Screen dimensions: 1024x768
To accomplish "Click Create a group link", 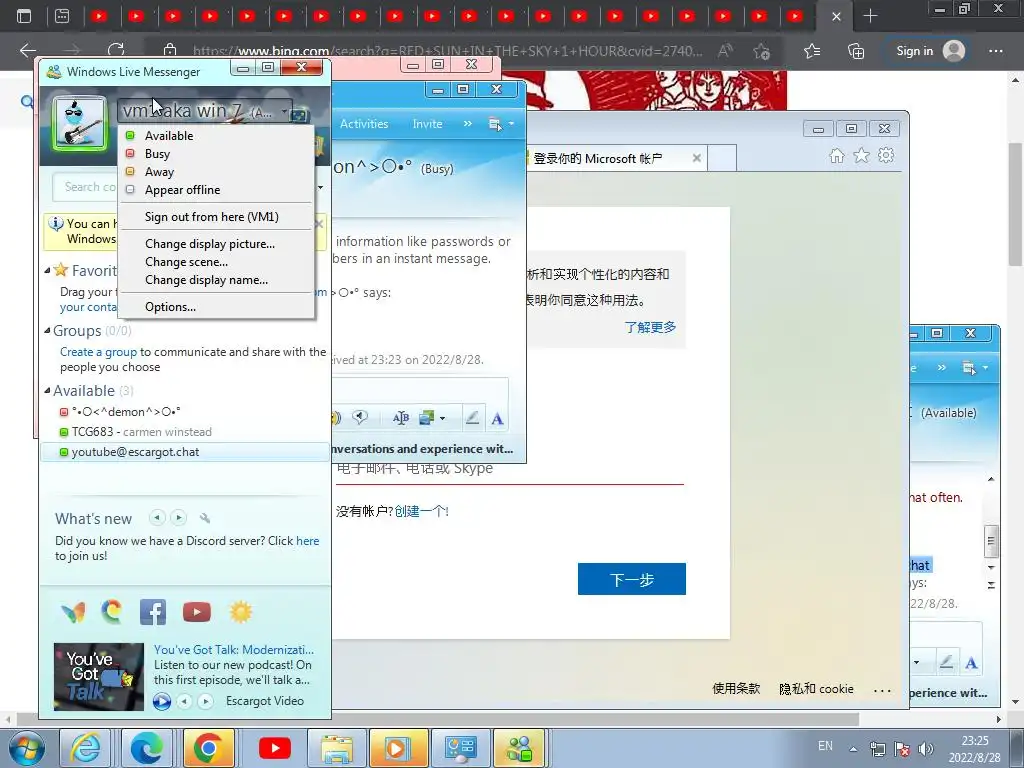I will tap(99, 352).
